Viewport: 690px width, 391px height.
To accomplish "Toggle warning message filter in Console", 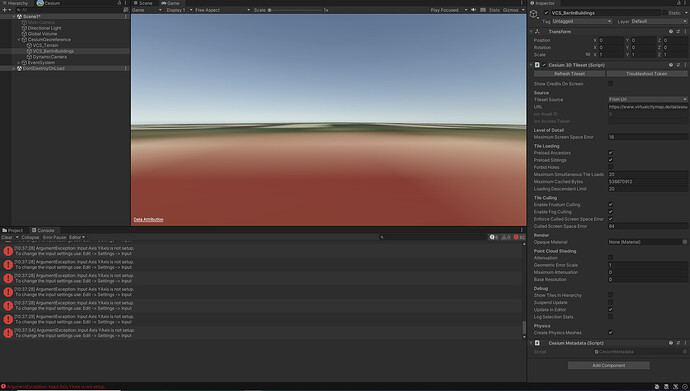I will coord(506,237).
